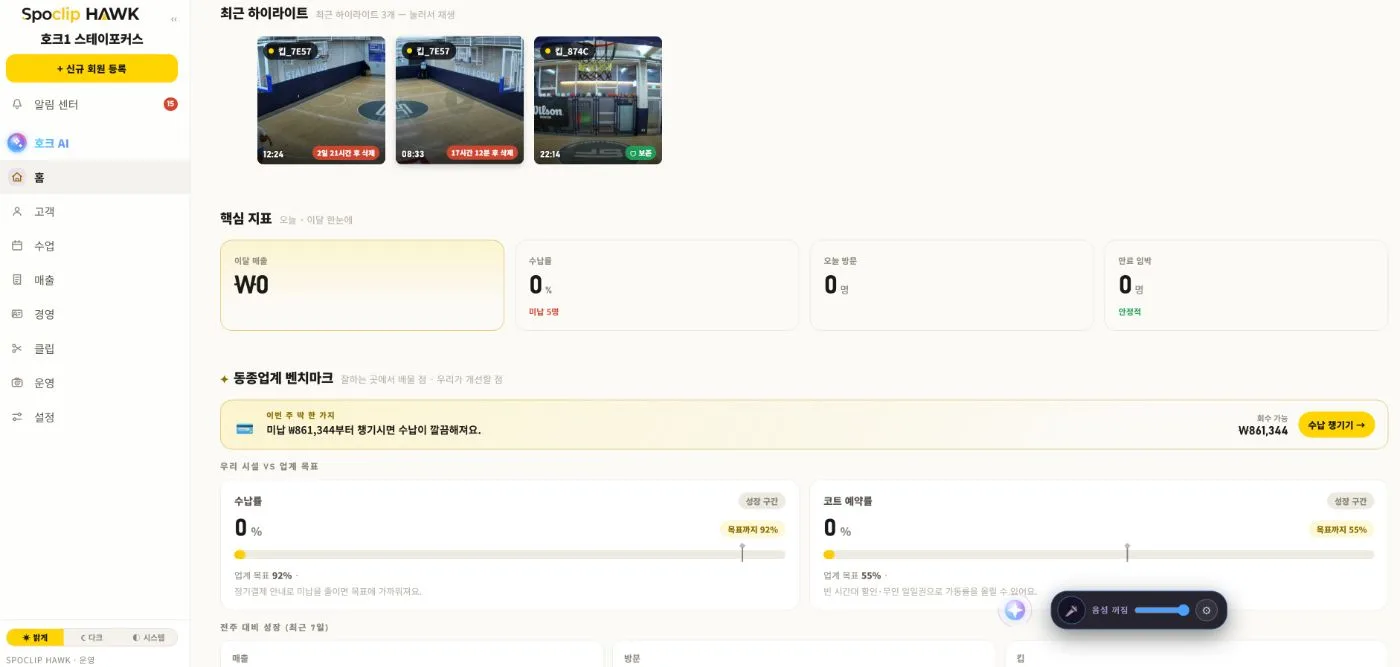Adjust the voice volume slider
Viewport: 1400px width, 667px height.
coord(1162,610)
